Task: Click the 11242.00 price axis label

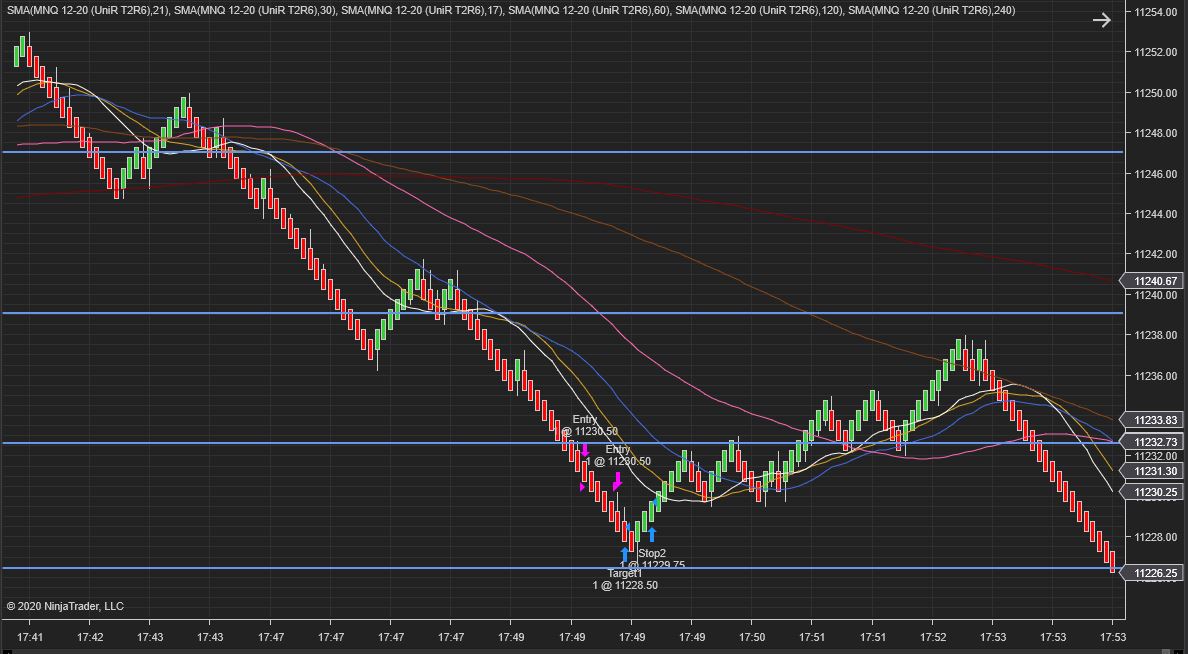Action: [x=1155, y=254]
